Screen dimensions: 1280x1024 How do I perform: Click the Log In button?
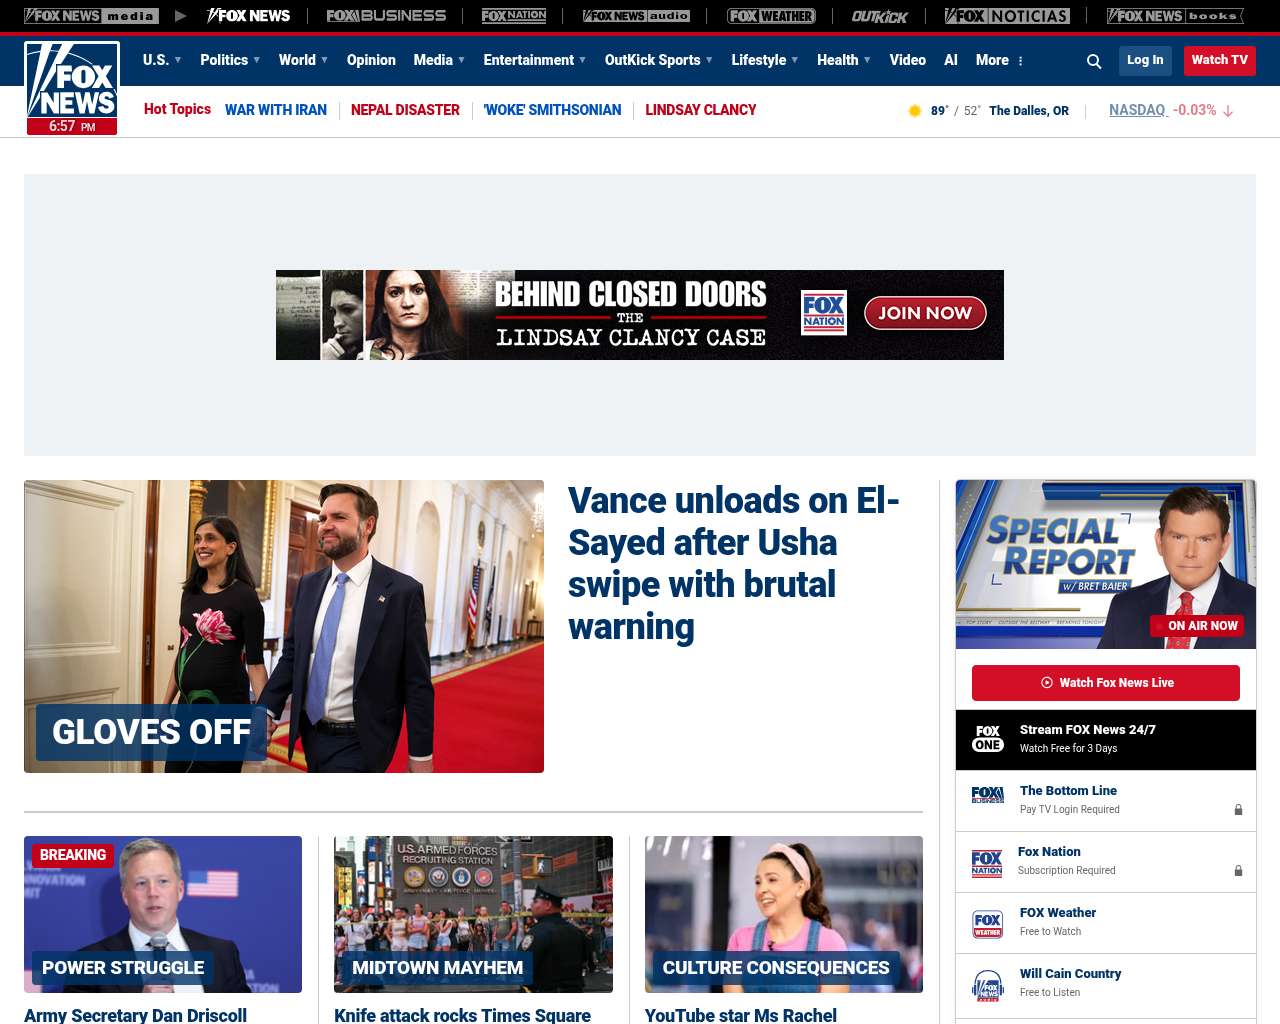point(1145,61)
